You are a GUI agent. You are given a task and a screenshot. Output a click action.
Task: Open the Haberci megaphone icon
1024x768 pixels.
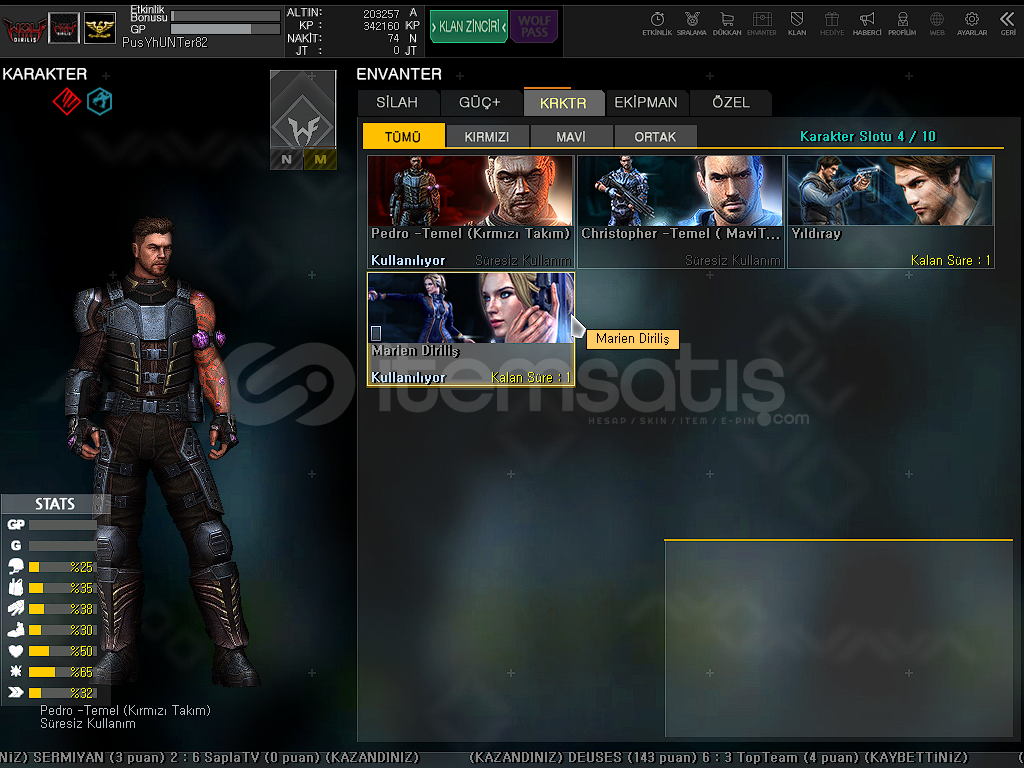click(867, 23)
